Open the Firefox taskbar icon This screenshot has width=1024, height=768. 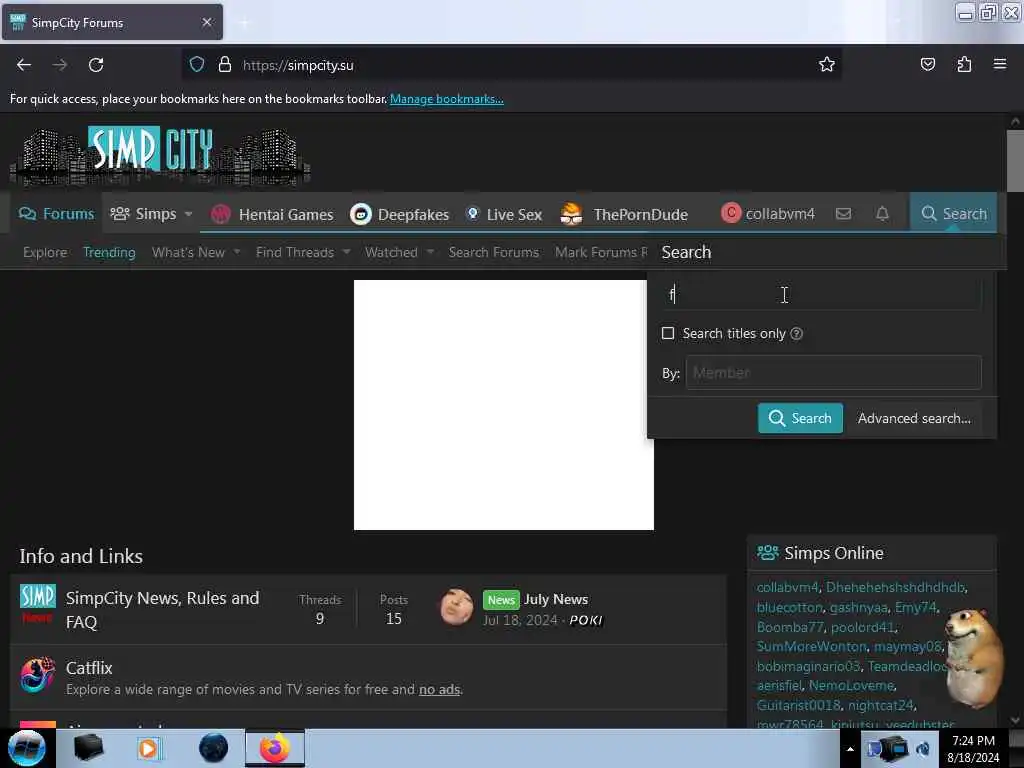tap(275, 748)
